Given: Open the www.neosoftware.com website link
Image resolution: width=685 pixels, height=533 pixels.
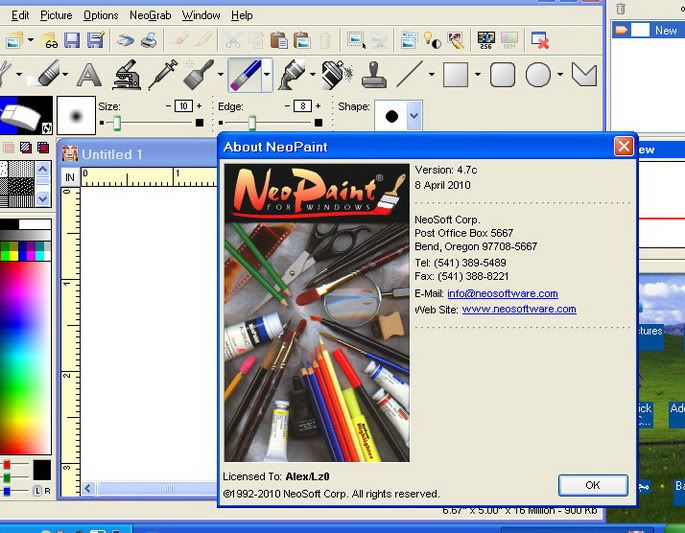Looking at the screenshot, I should (x=519, y=309).
